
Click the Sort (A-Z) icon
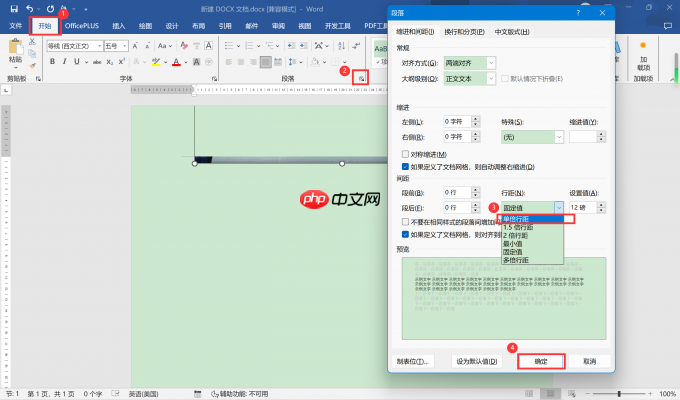[x=341, y=46]
